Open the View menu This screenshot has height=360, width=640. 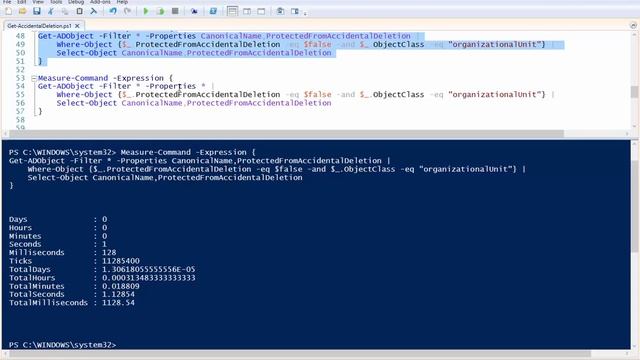coord(38,2)
